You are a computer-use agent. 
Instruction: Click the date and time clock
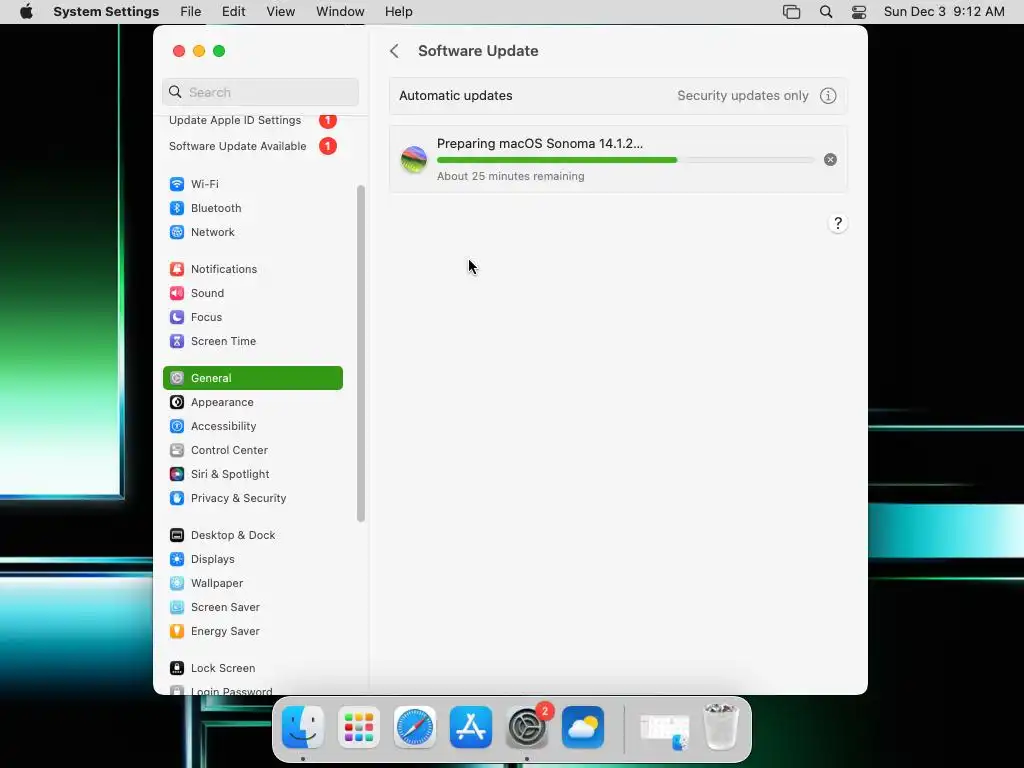coord(944,12)
